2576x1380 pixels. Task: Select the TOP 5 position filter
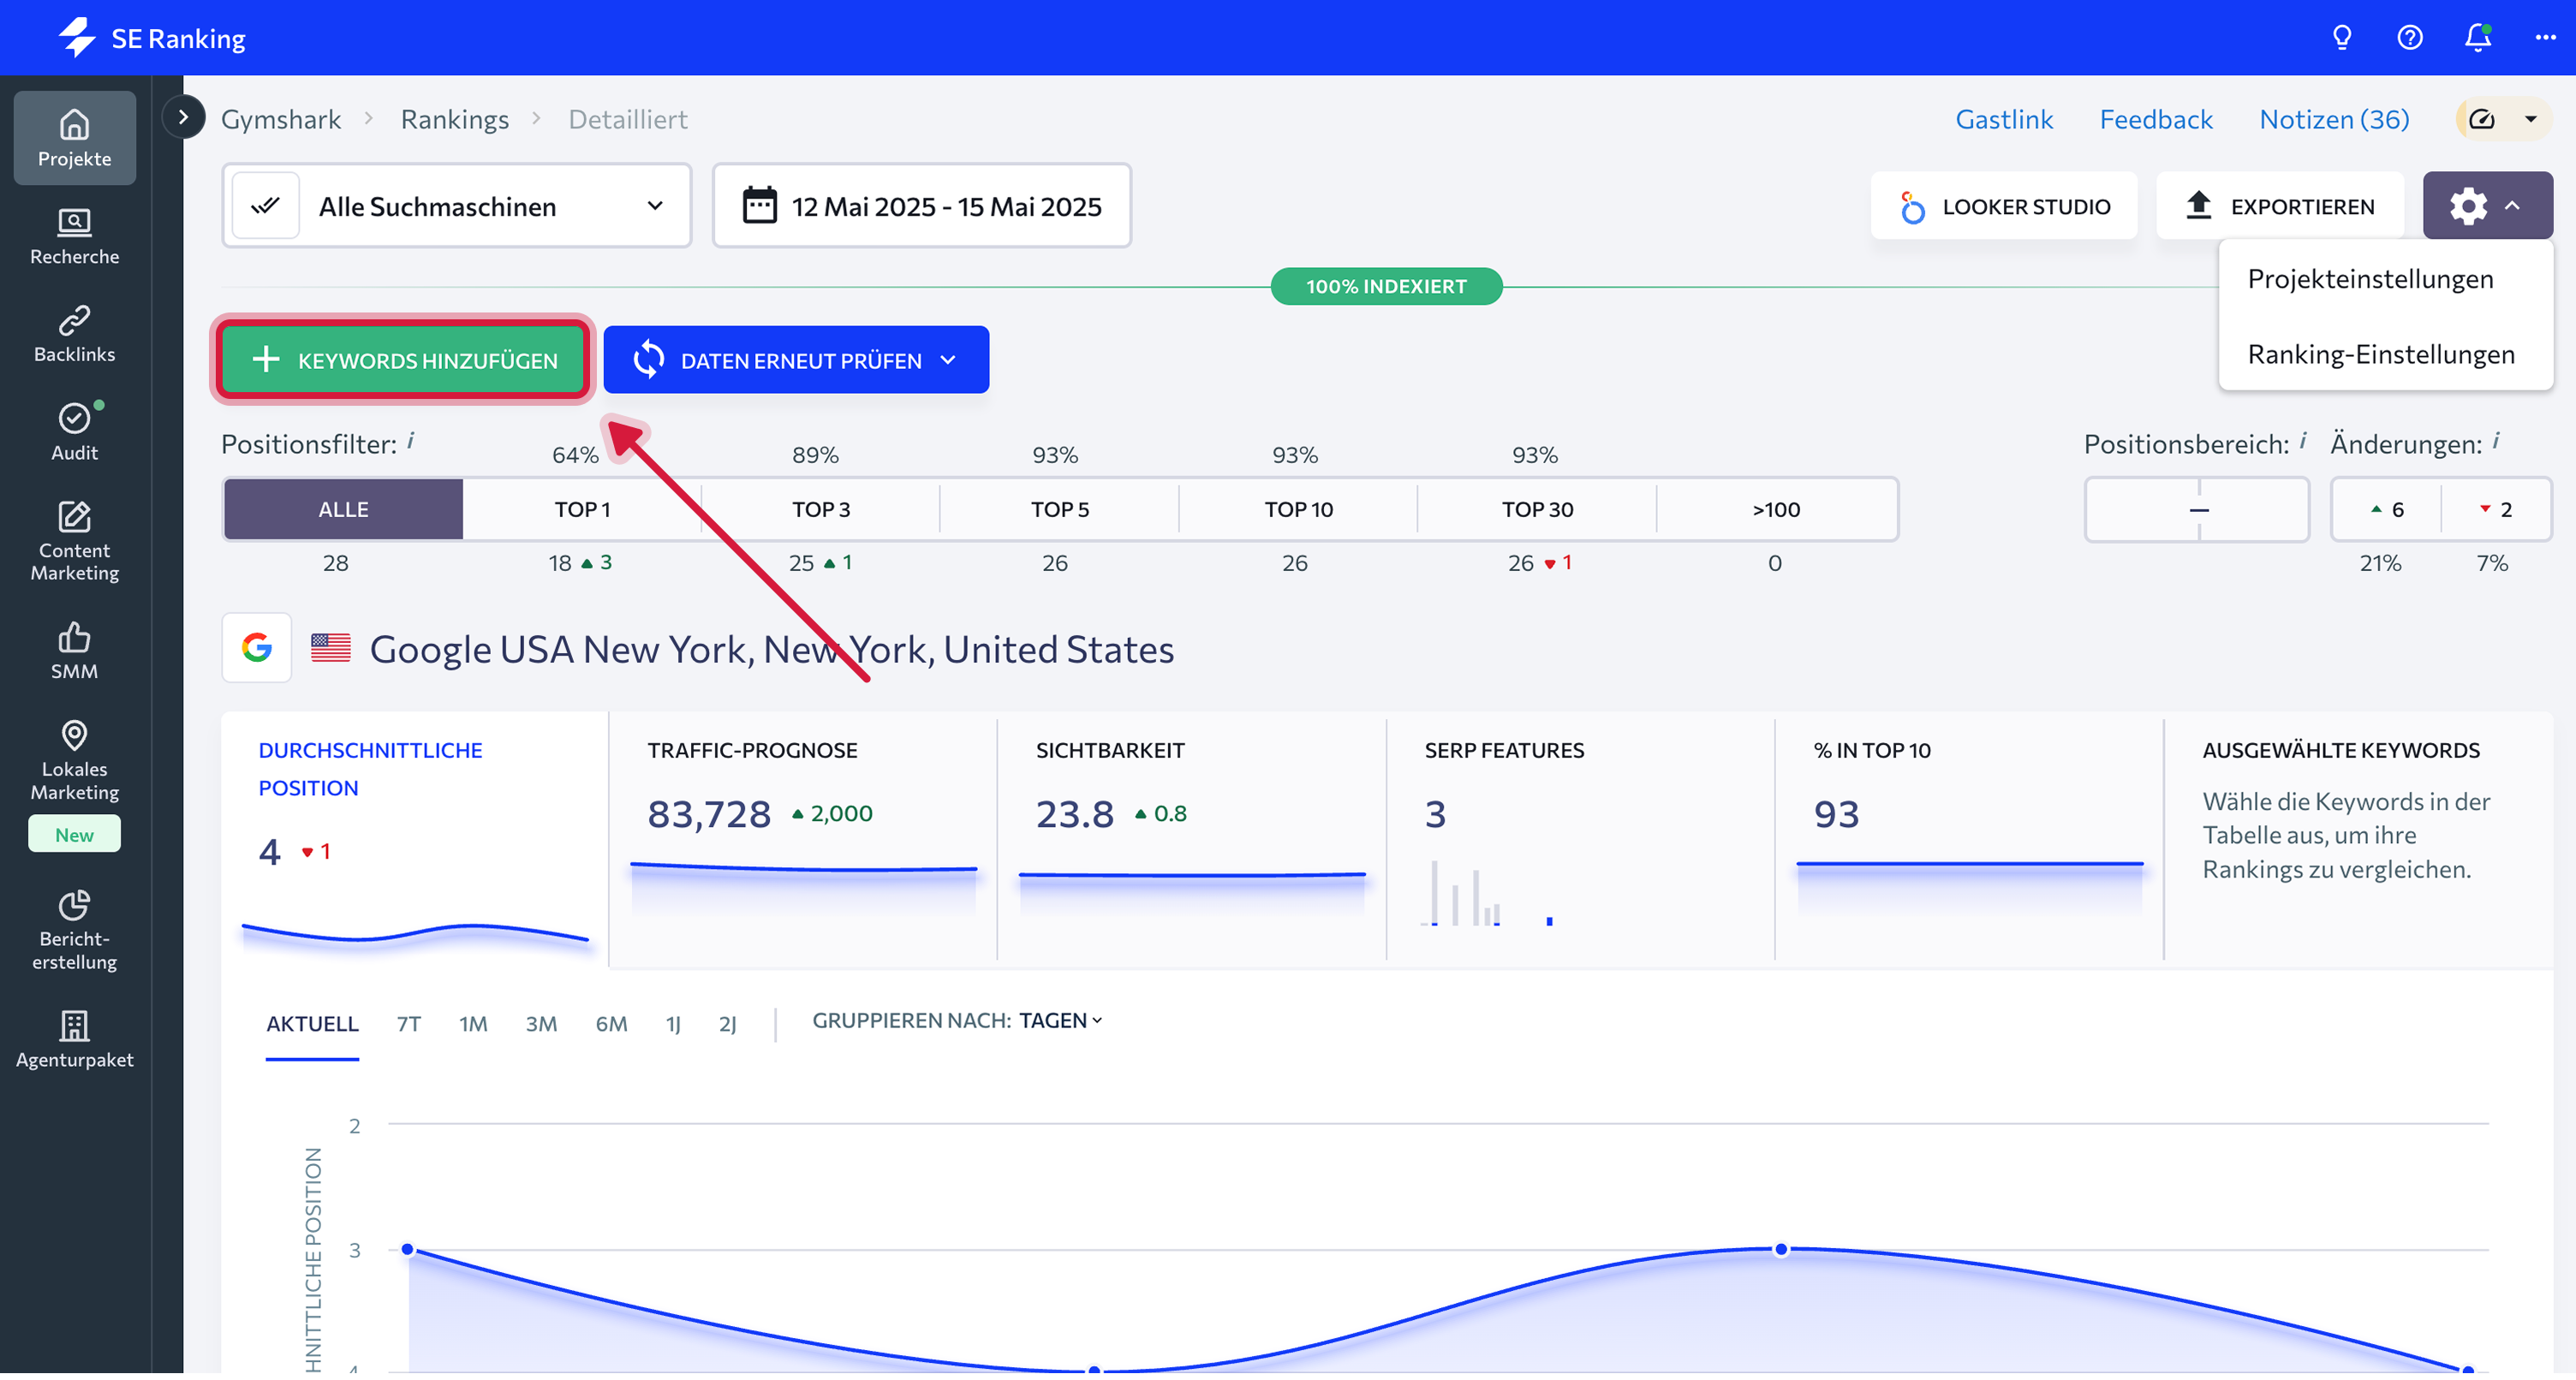click(1060, 510)
